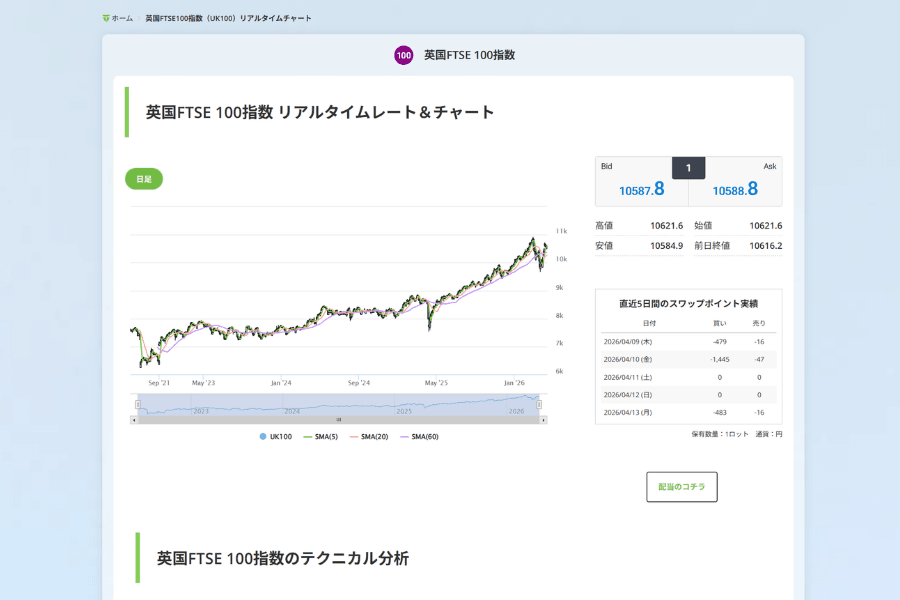The image size is (900, 600).
Task: Click the left scroll arrow under the chart navigator
Action: tap(132, 420)
